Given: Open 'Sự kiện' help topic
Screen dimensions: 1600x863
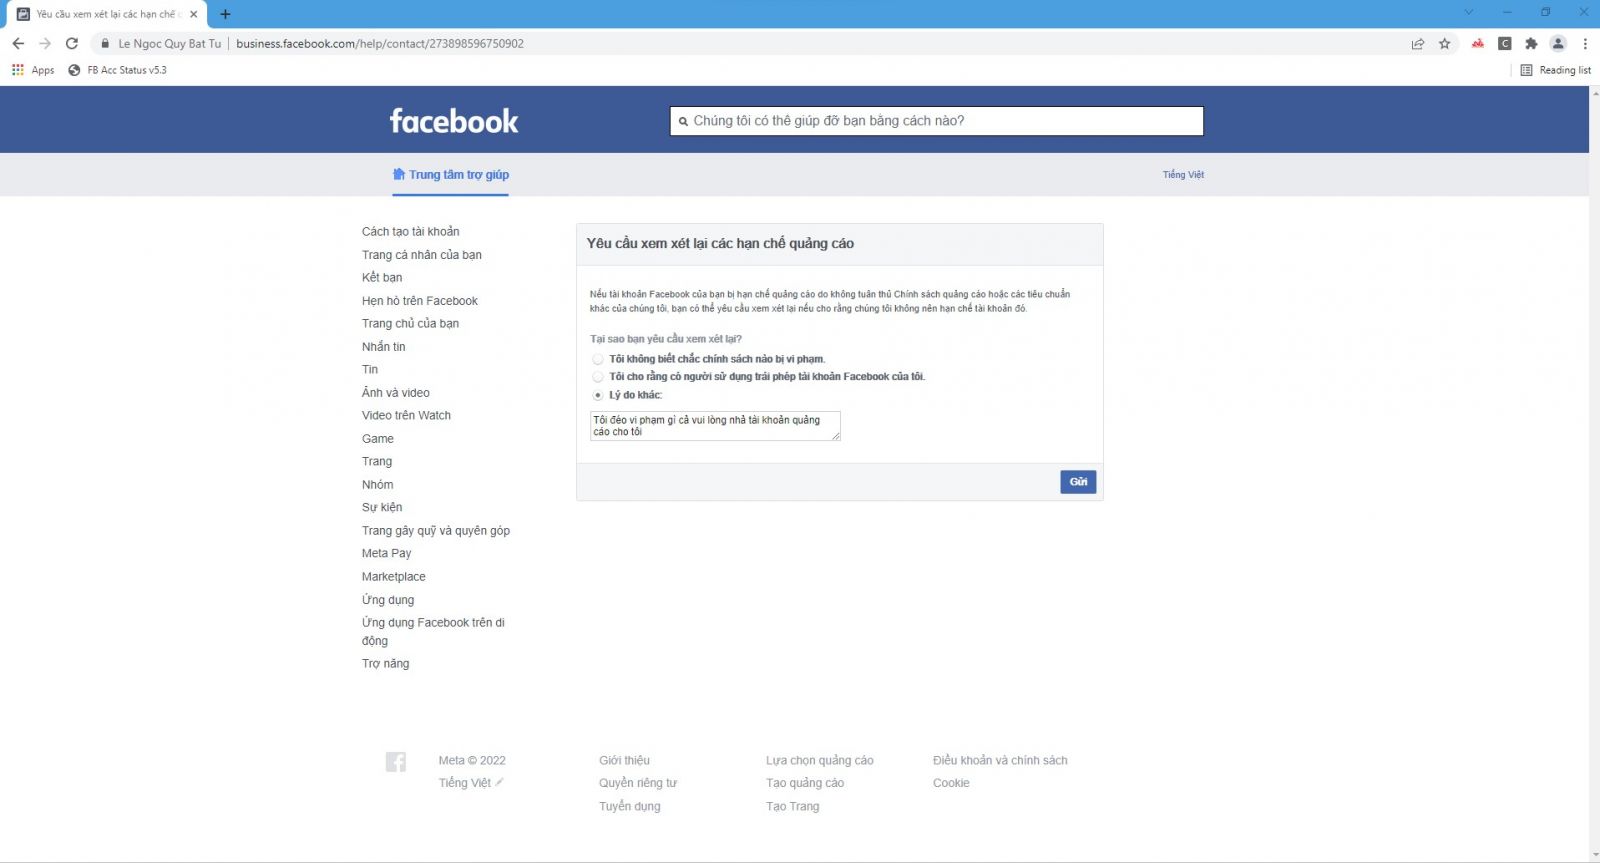Looking at the screenshot, I should [382, 508].
